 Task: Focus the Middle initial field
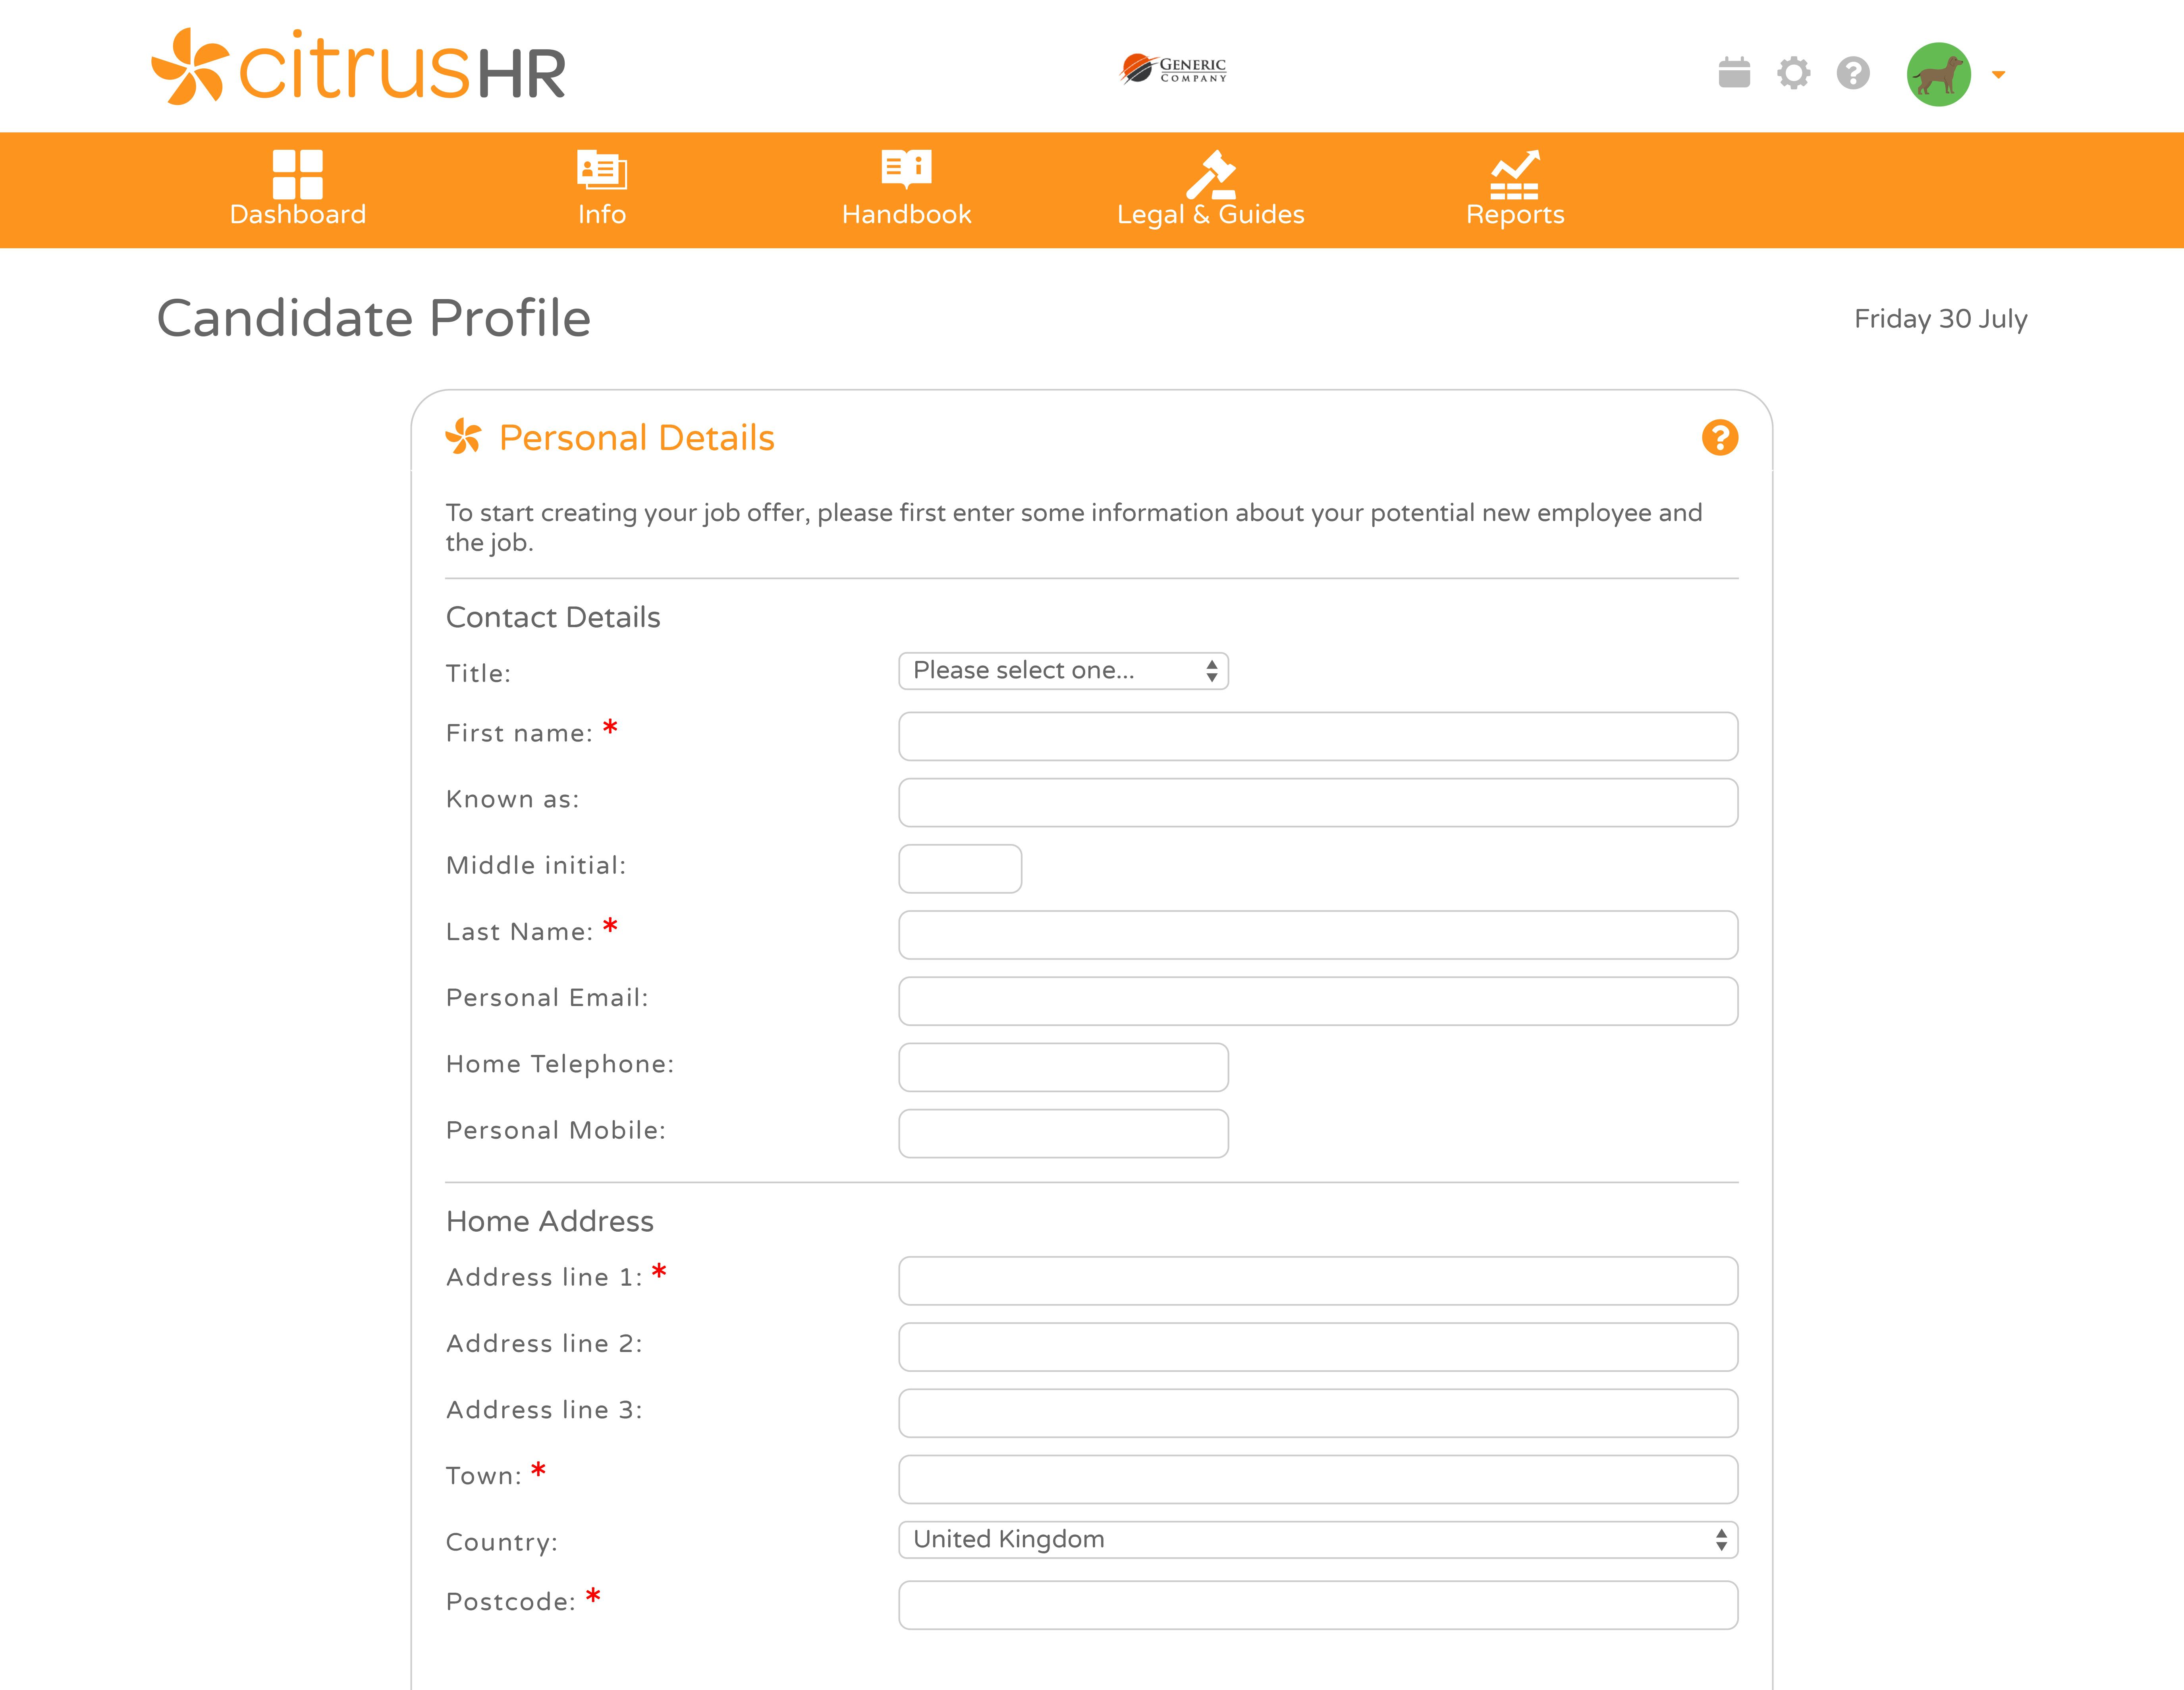point(960,869)
